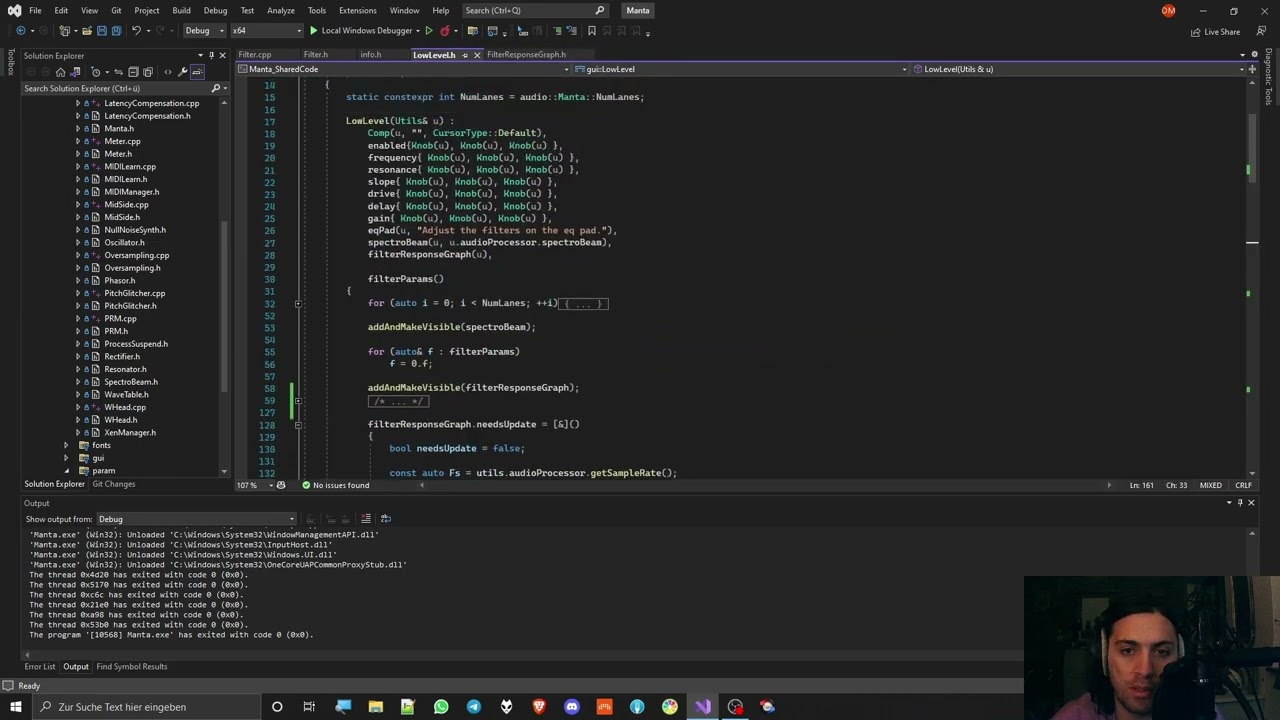Open Task View on the taskbar
Screen dimensions: 1280x720
click(x=309, y=707)
